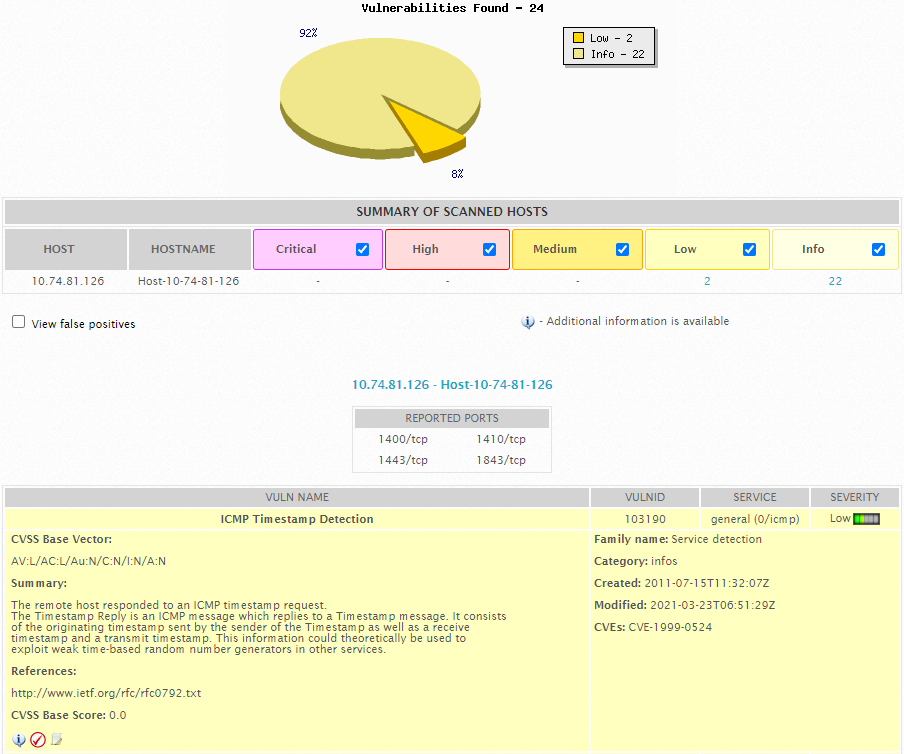Viewport: 904px width, 754px height.
Task: Mark vulnerability as false positive red check icon
Action: click(x=38, y=740)
